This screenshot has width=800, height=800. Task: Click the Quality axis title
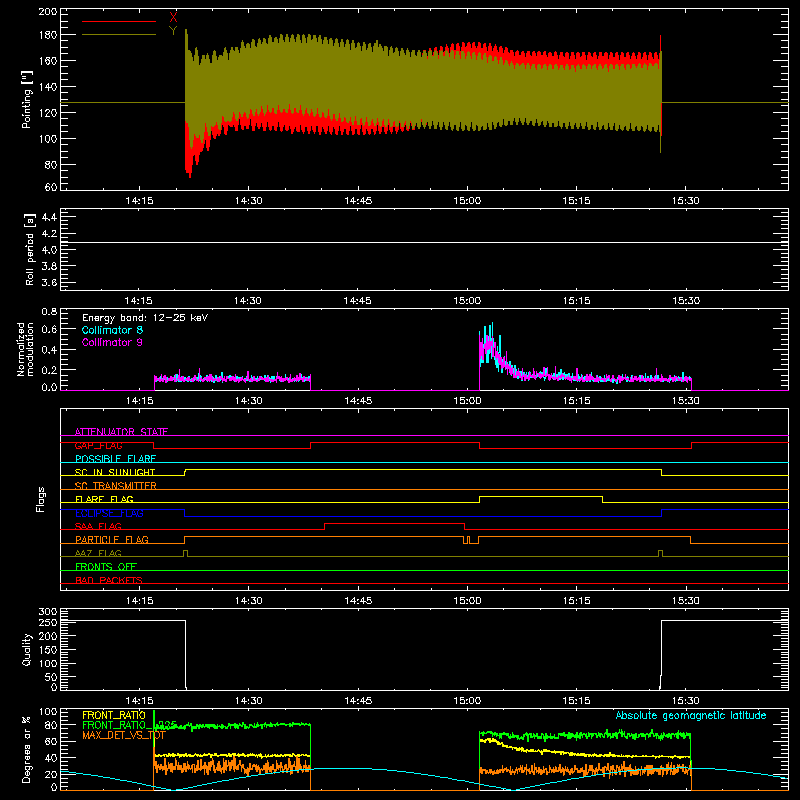tap(27, 649)
